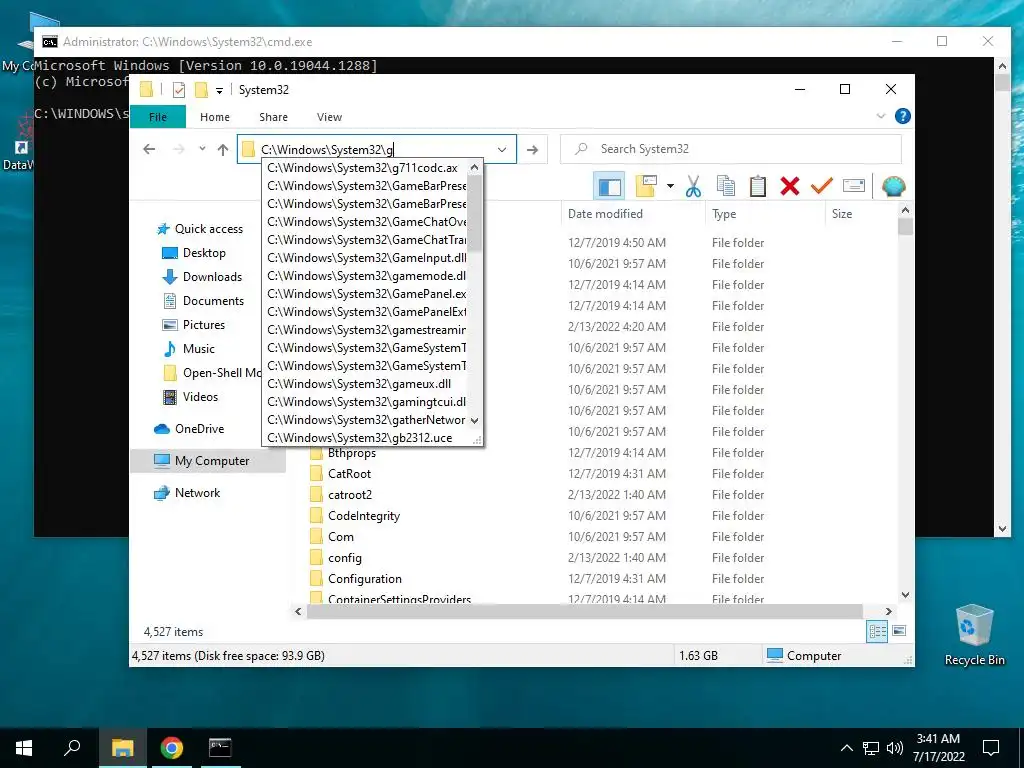
Task: Show hidden tray icons chevron
Action: pyautogui.click(x=846, y=748)
